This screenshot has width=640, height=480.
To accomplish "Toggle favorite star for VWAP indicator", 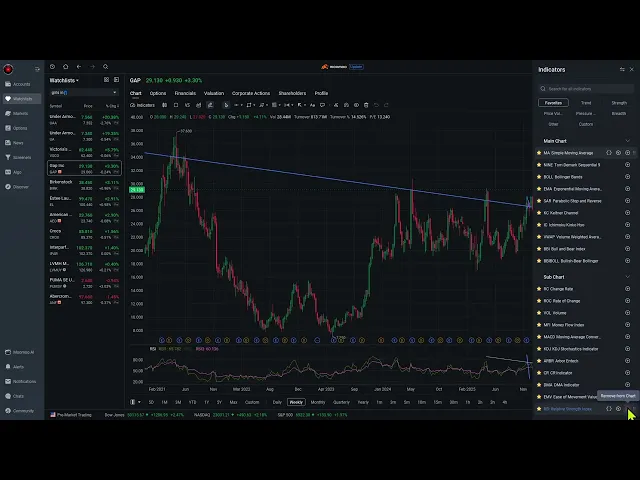I will (x=539, y=237).
